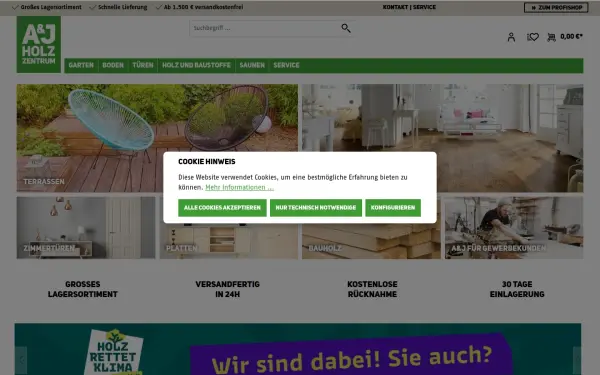The height and width of the screenshot is (375, 600).
Task: Click Versandfertig in 24h text
Action: point(227,289)
